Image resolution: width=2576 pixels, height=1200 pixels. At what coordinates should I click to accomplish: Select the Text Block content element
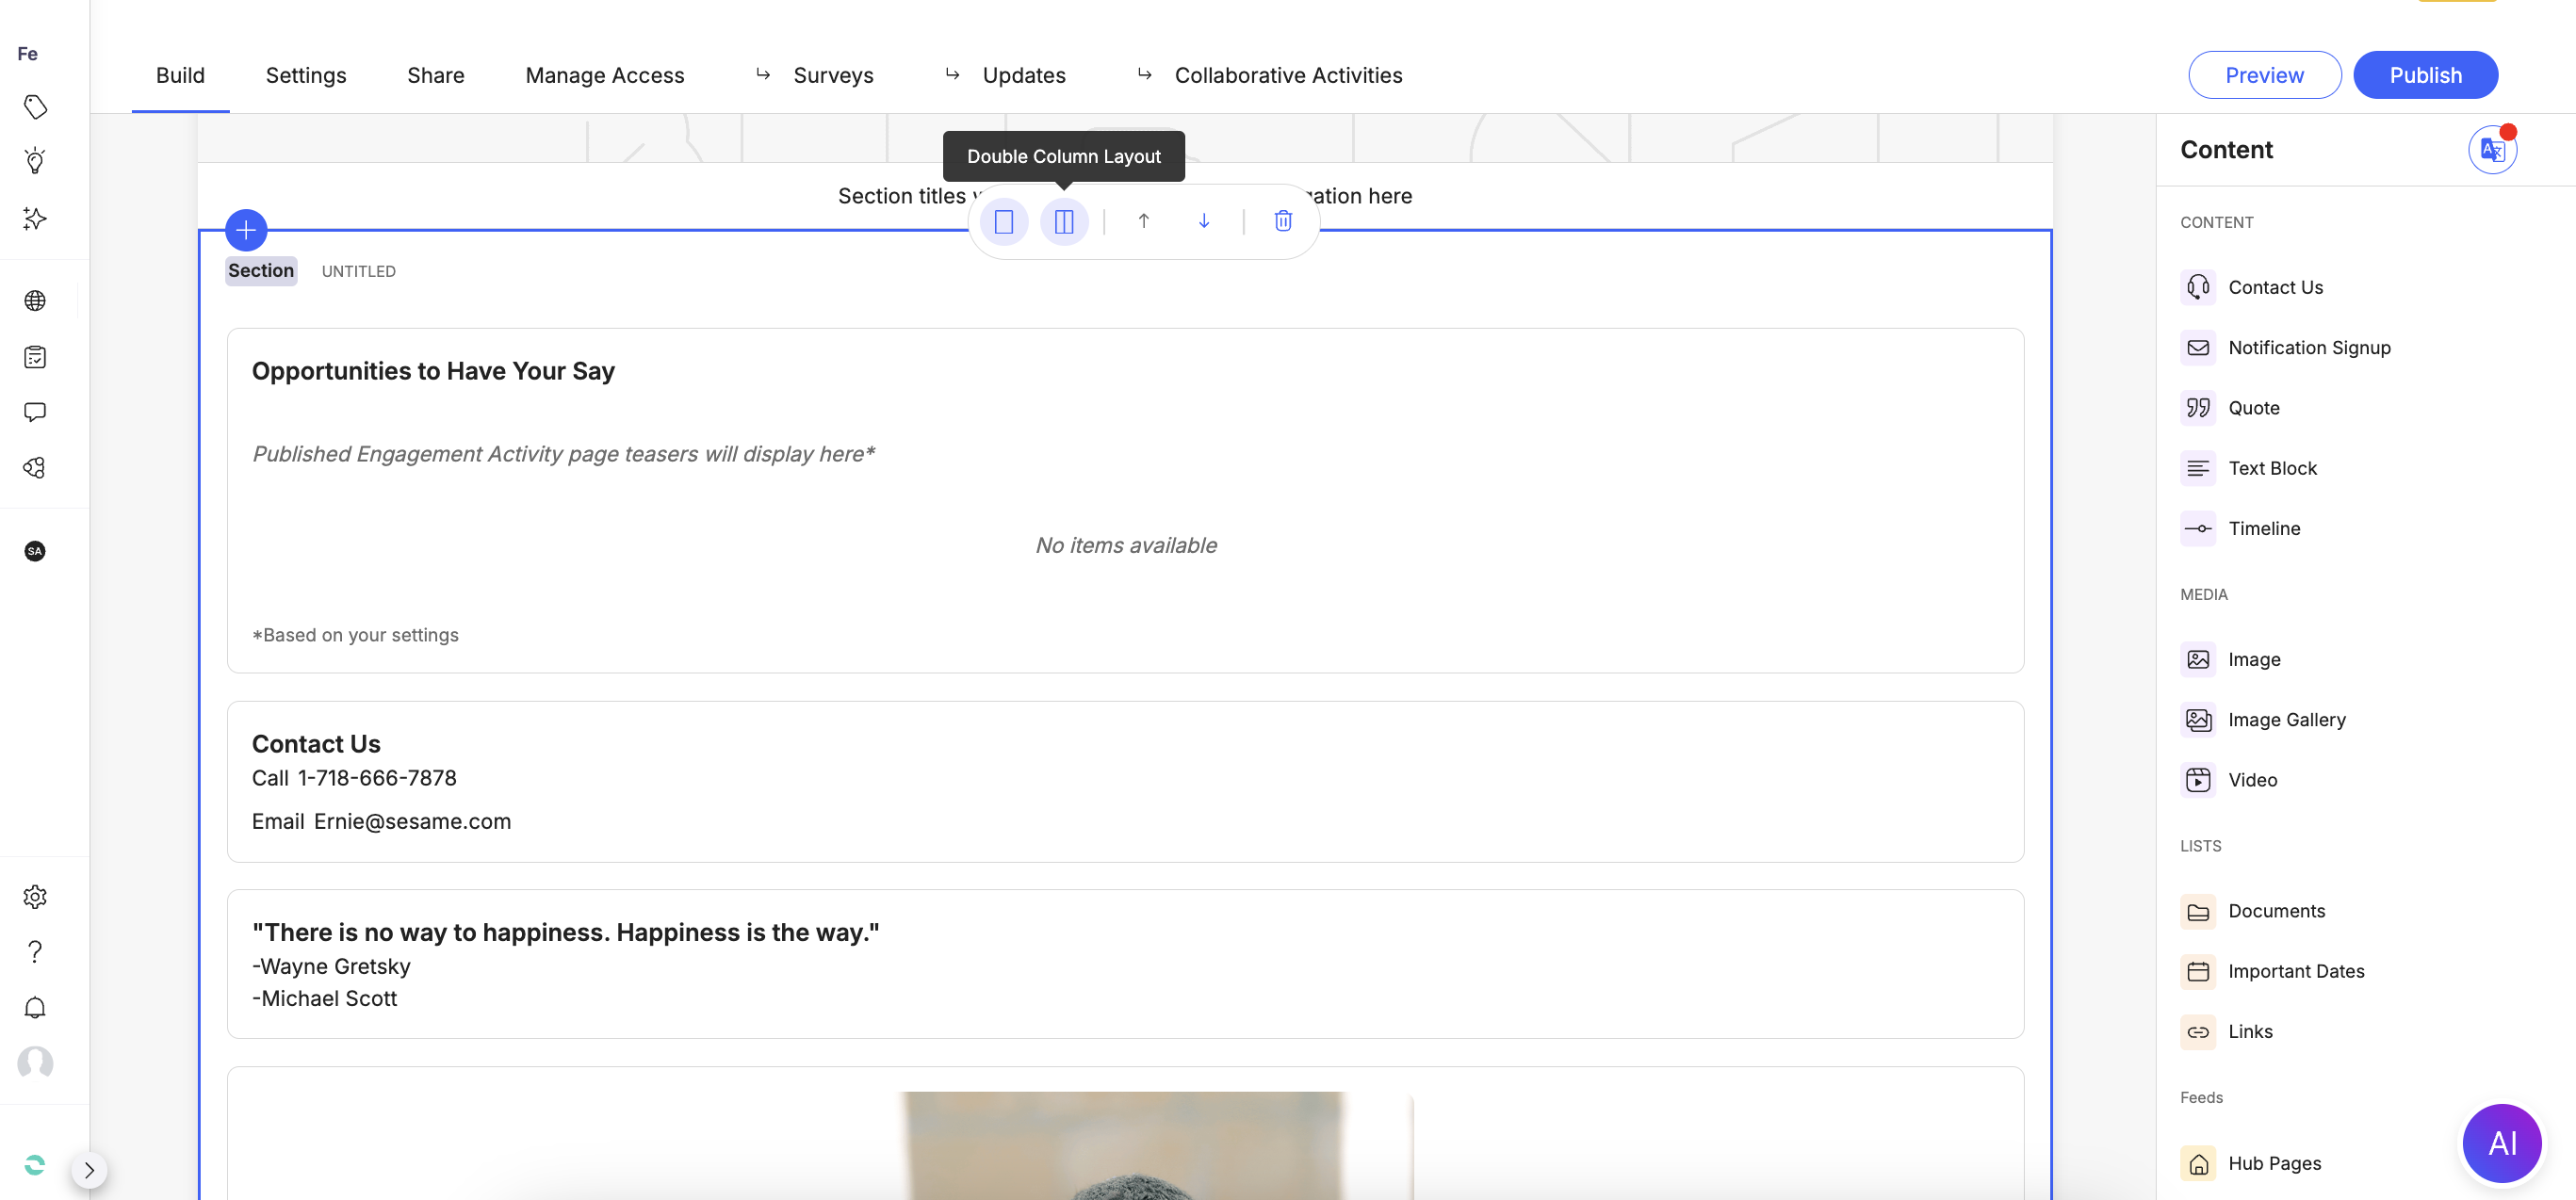point(2273,467)
